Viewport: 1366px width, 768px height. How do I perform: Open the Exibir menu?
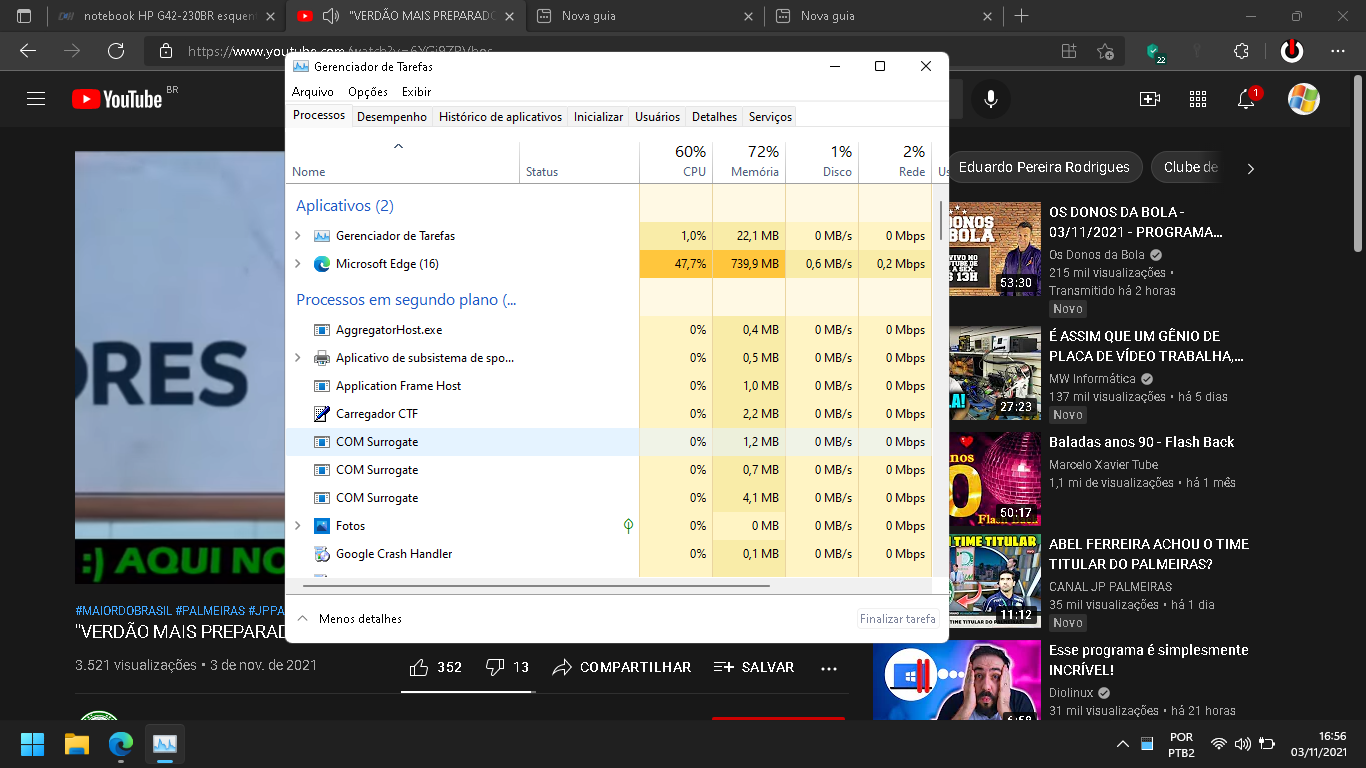416,91
